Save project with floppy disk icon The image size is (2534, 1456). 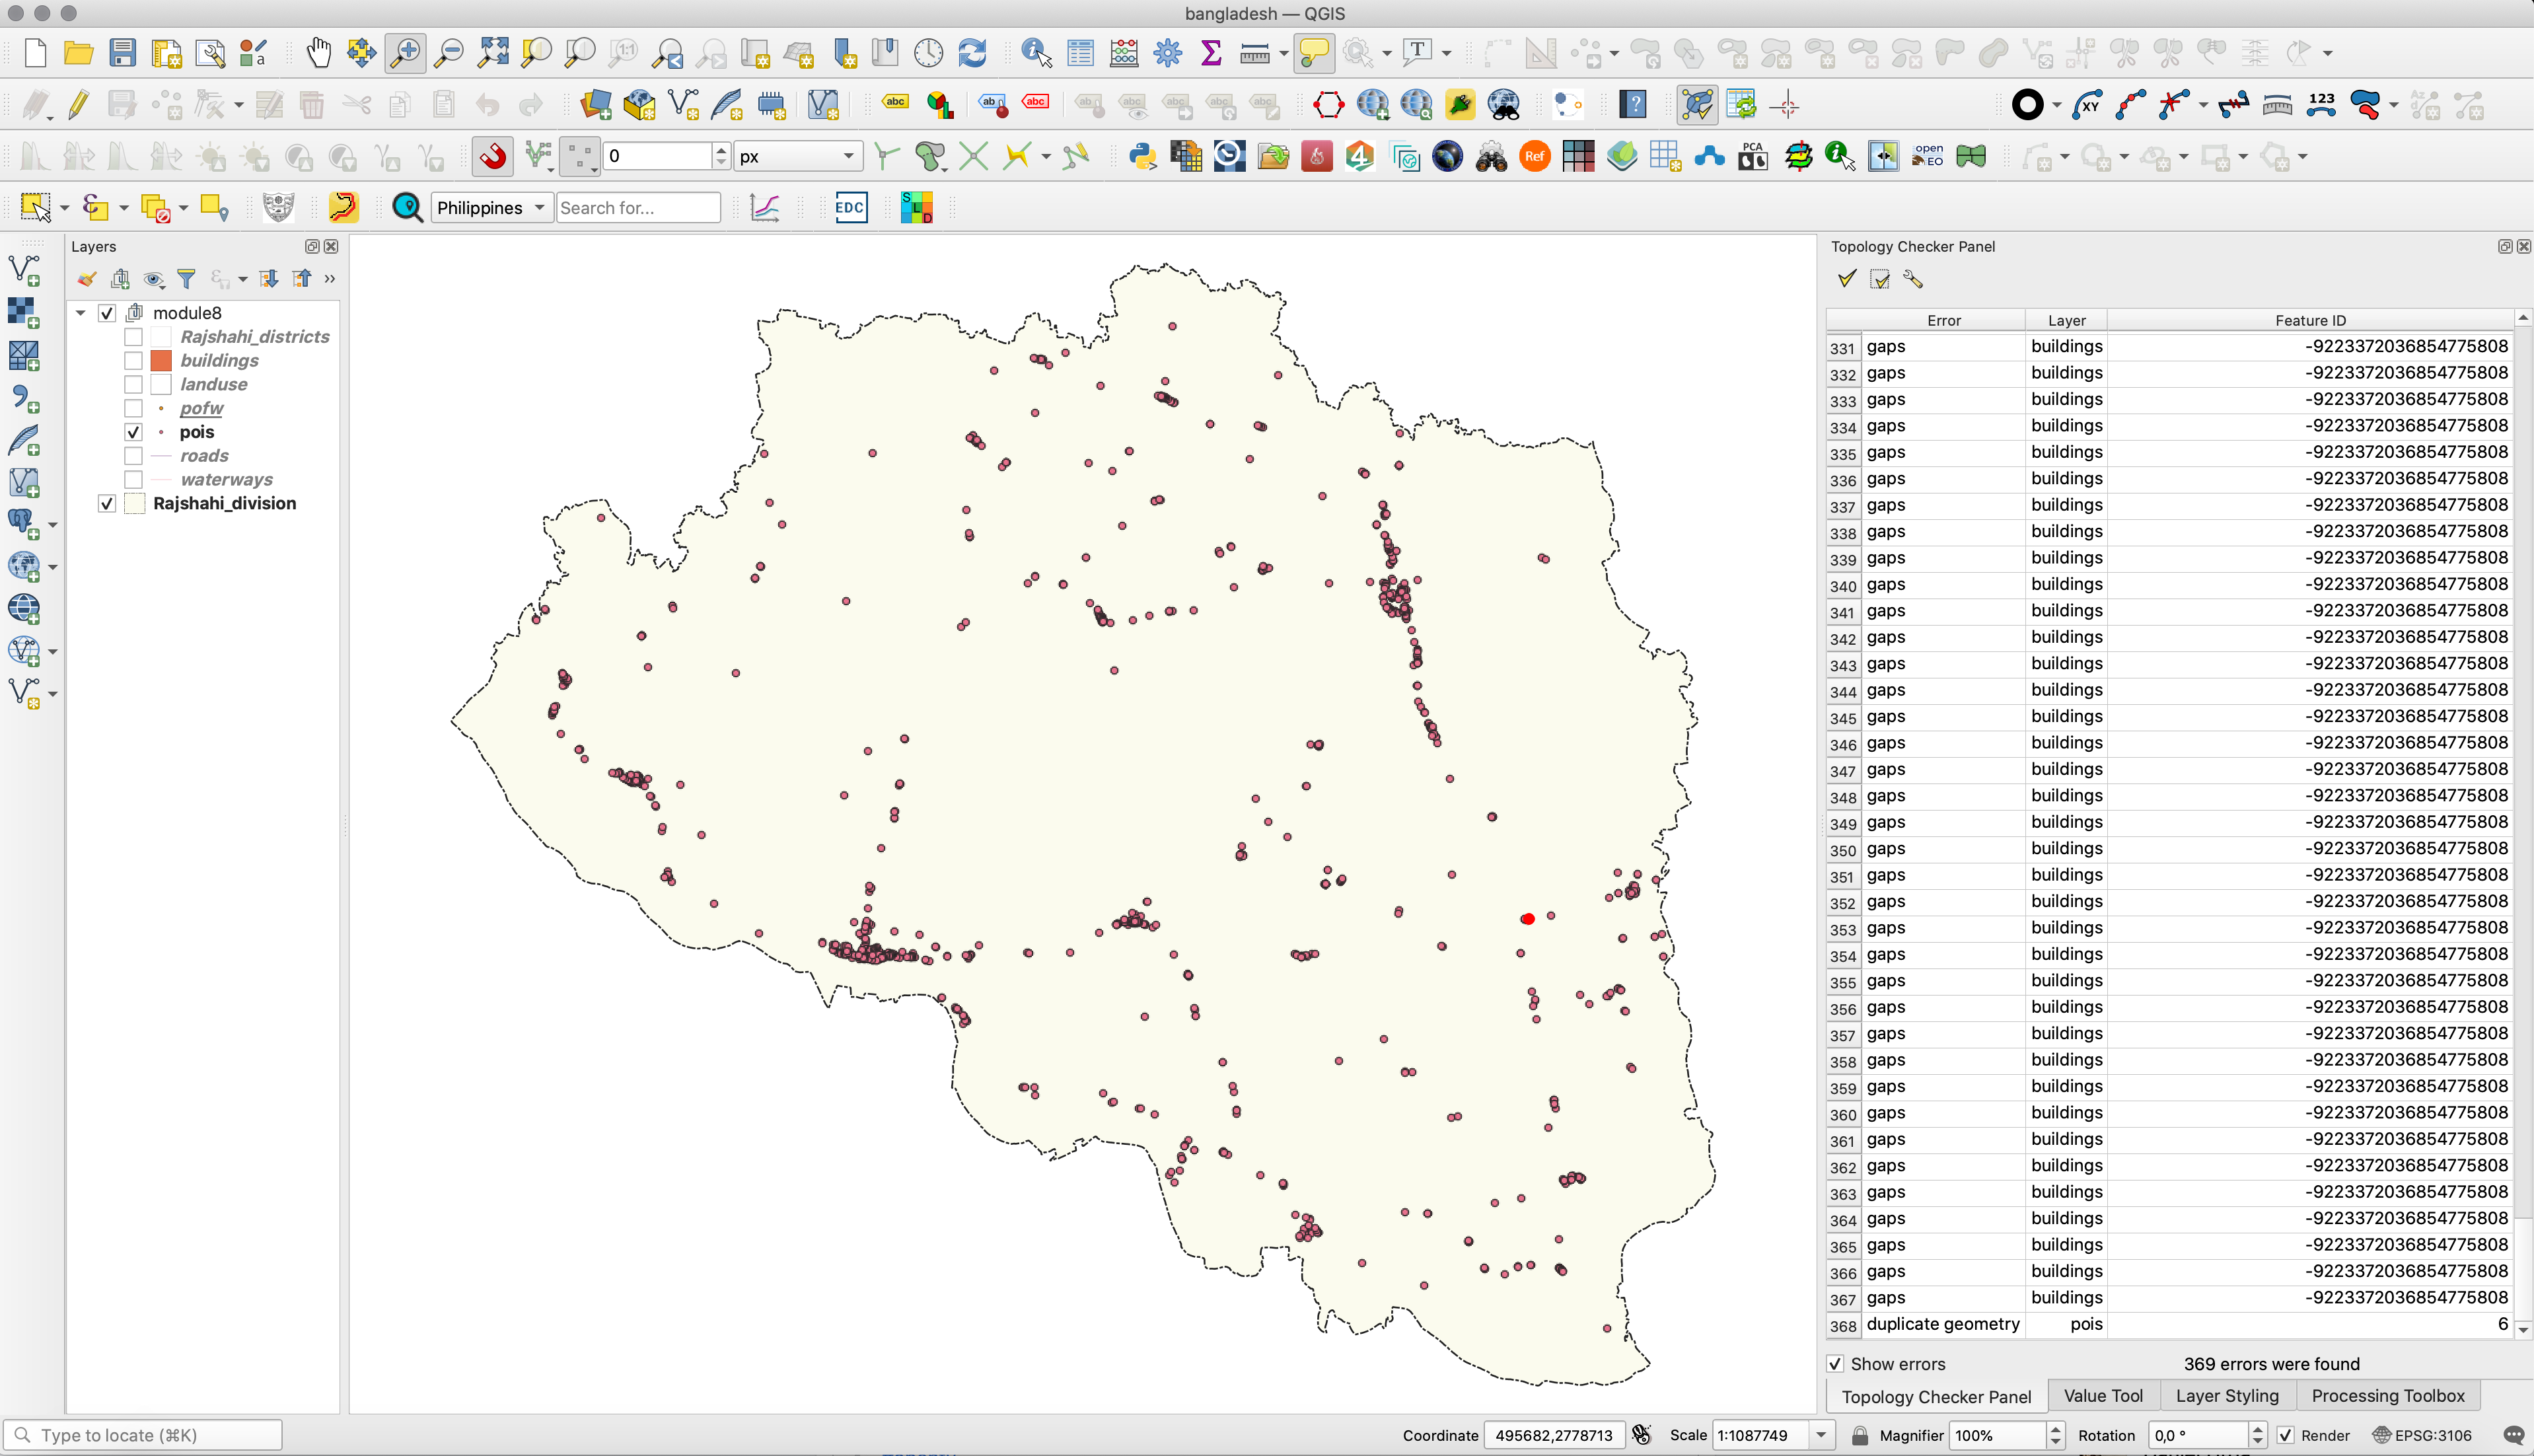[122, 52]
